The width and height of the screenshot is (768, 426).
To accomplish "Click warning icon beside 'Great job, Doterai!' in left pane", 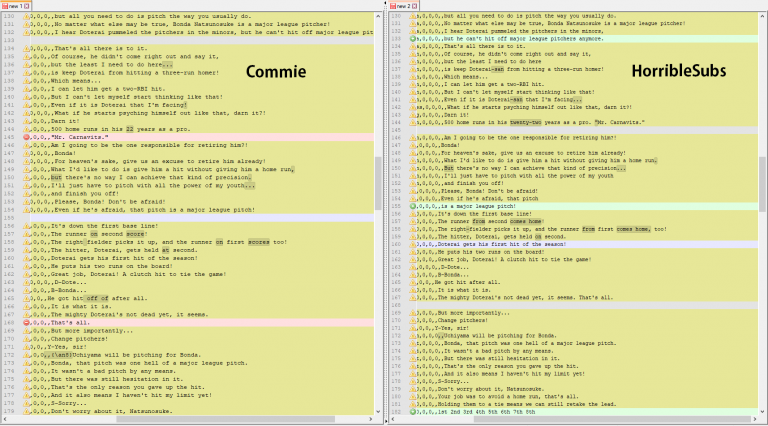I will click(26, 274).
